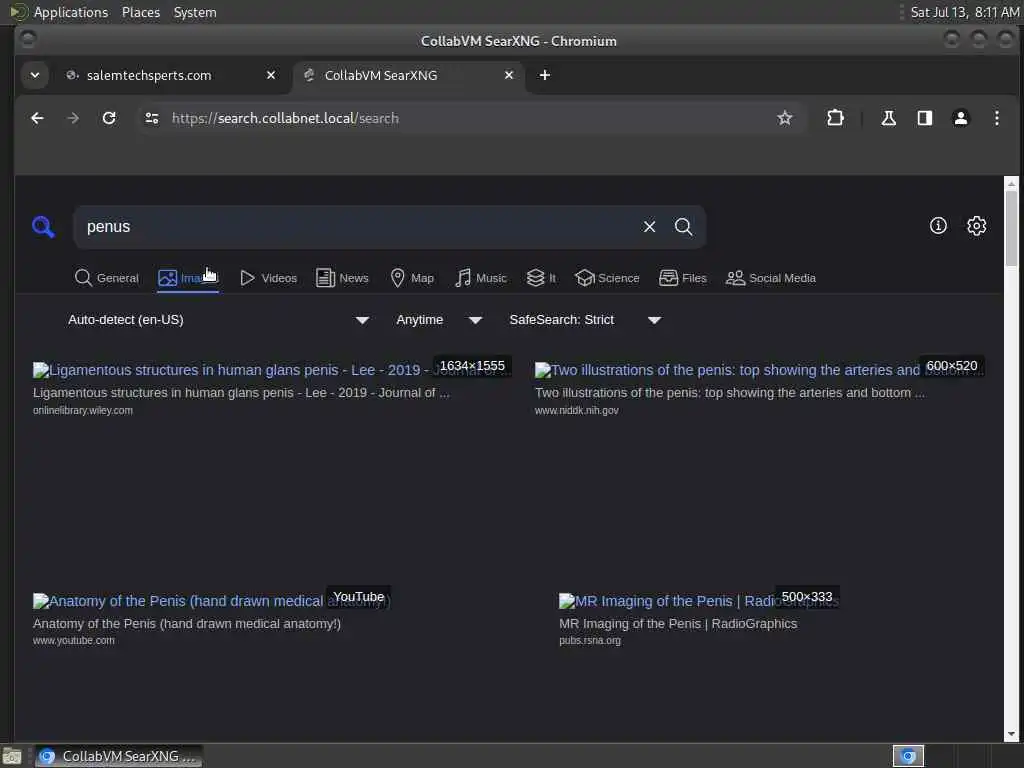Viewport: 1024px width, 768px height.
Task: Switch to the IT category
Action: point(541,278)
